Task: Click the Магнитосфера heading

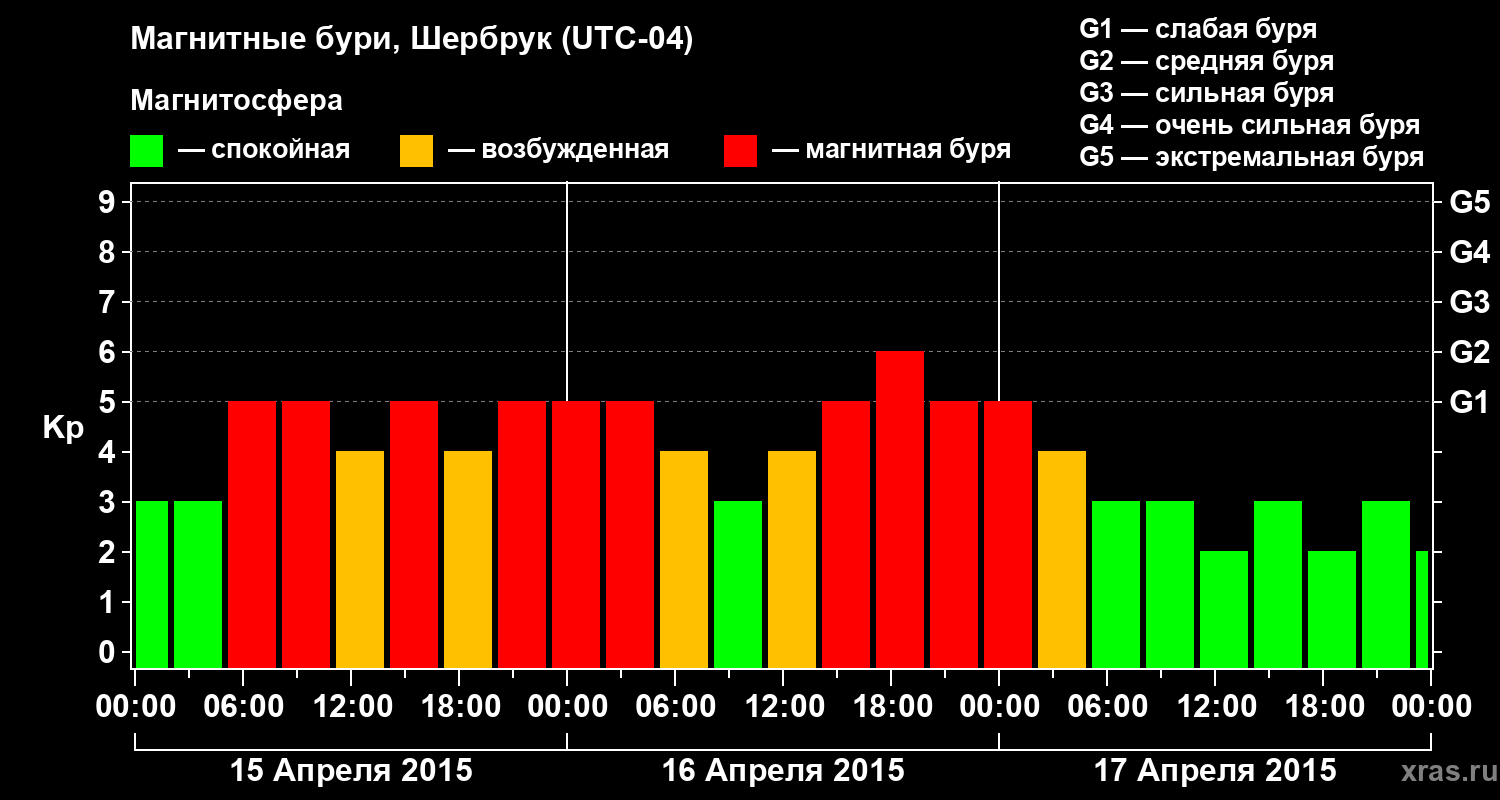Action: point(237,101)
